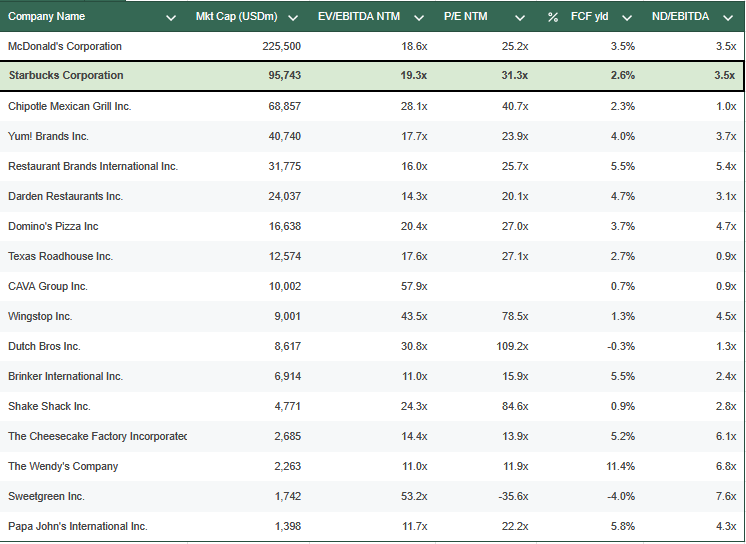The width and height of the screenshot is (746, 544).
Task: Select Wingstop Inc. company name
Action: [x=40, y=316]
